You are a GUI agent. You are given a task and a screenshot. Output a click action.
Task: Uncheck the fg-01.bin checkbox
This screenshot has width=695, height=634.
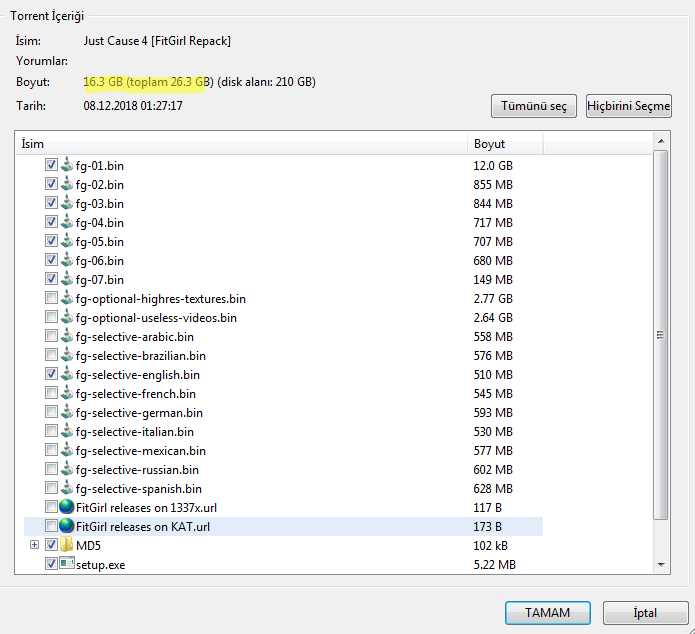click(51, 165)
